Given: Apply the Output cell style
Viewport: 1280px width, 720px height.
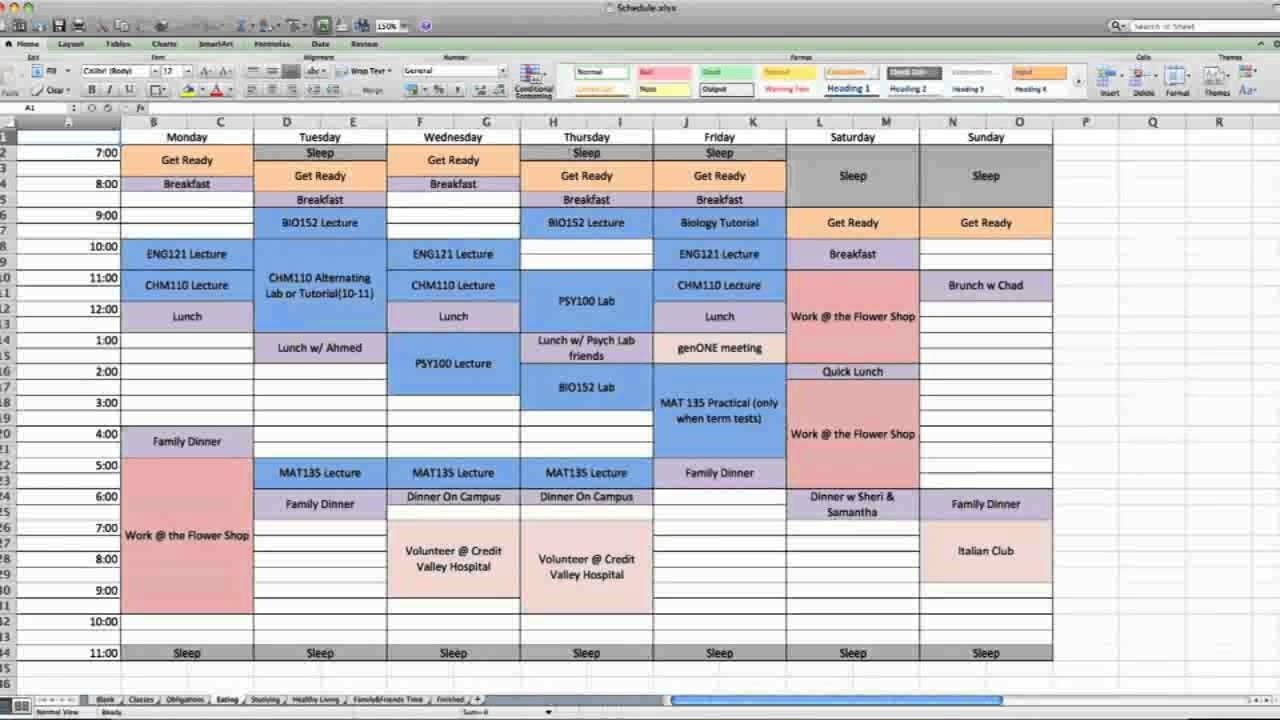Looking at the screenshot, I should coord(726,89).
